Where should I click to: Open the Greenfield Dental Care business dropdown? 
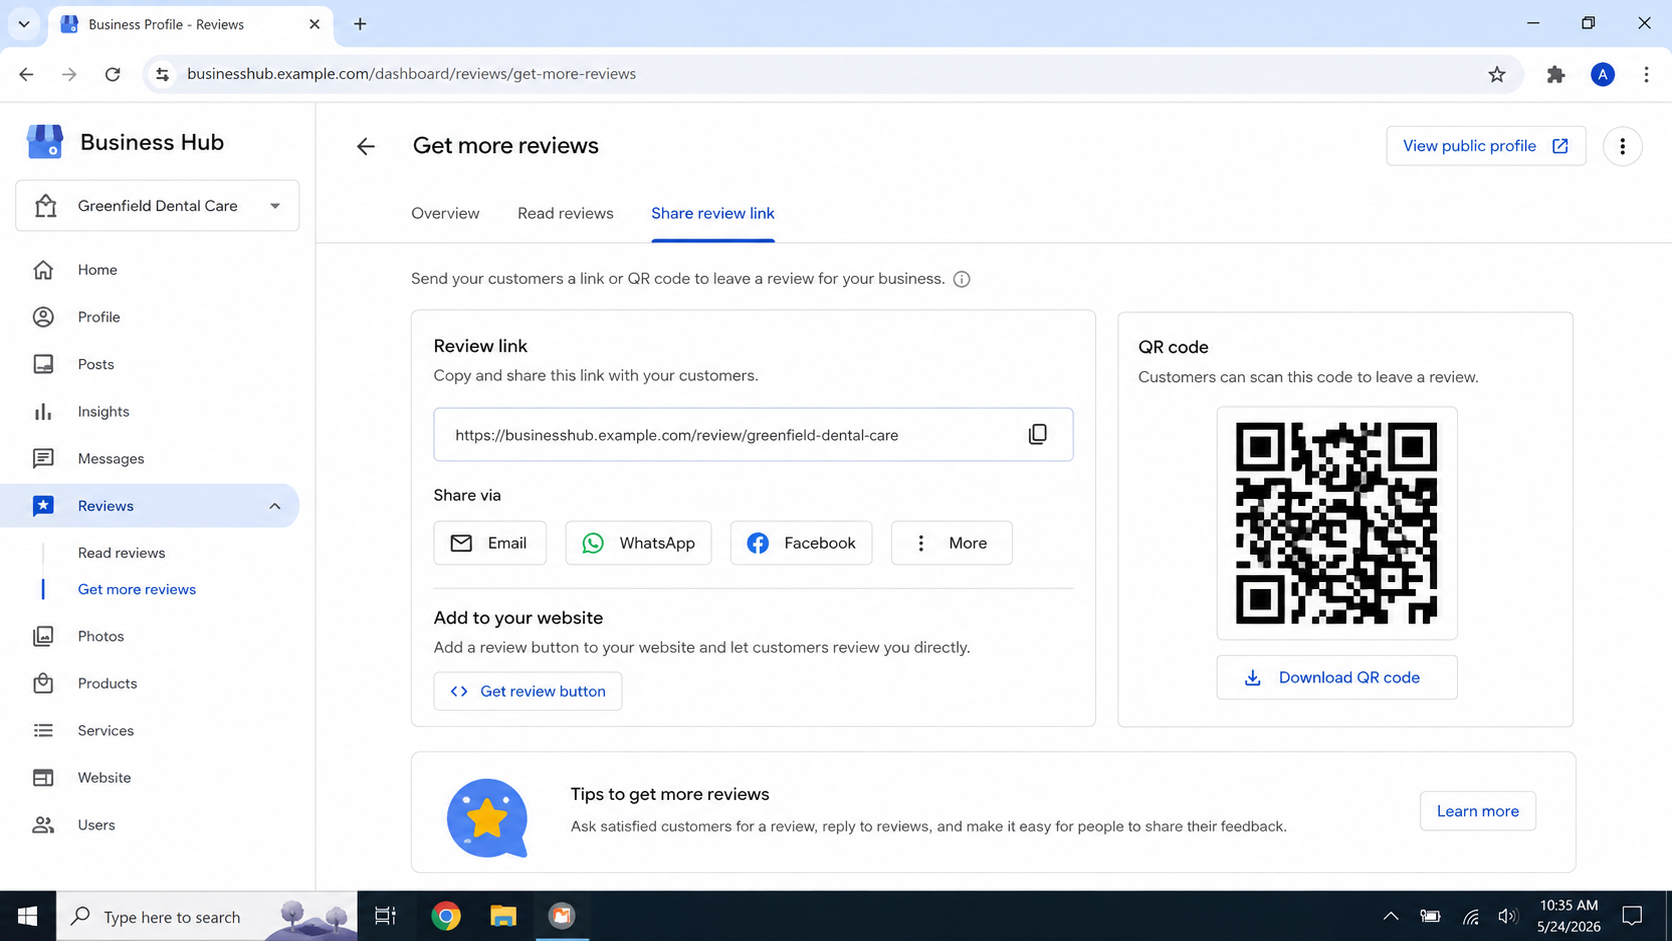pos(157,206)
